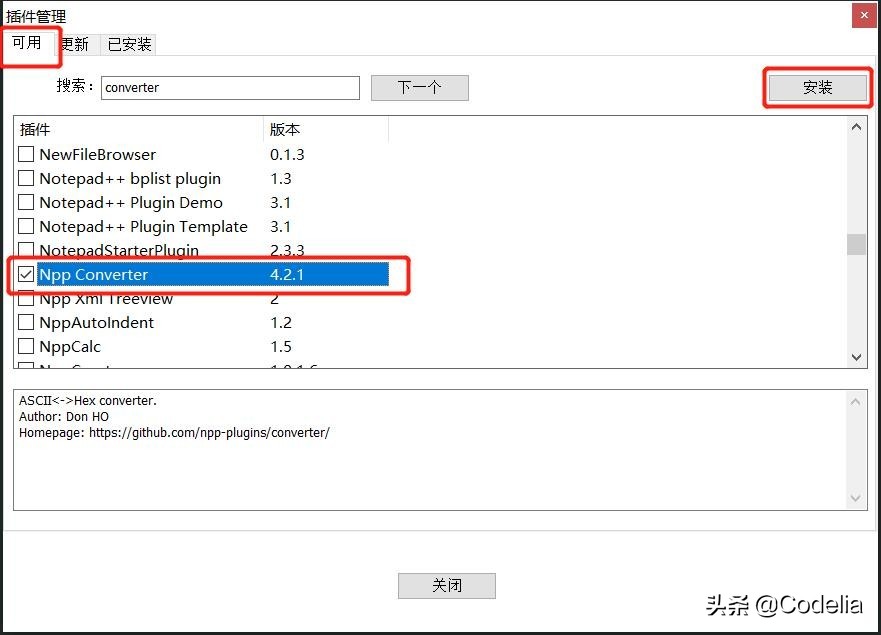The width and height of the screenshot is (881, 635).
Task: Click the ASCII<->Hex converter description line
Action: (88, 401)
